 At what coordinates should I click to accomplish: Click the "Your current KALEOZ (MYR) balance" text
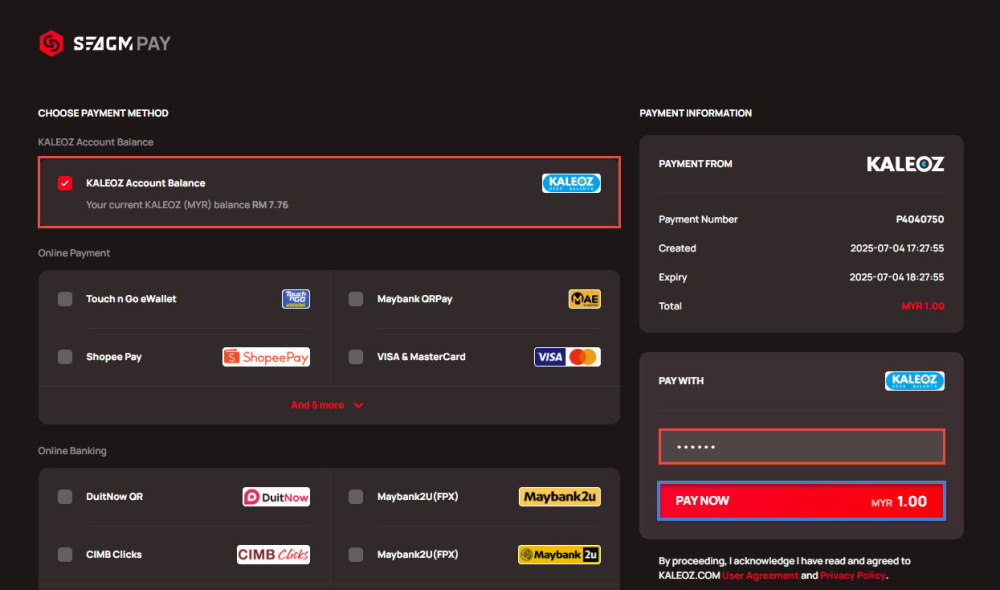(187, 205)
